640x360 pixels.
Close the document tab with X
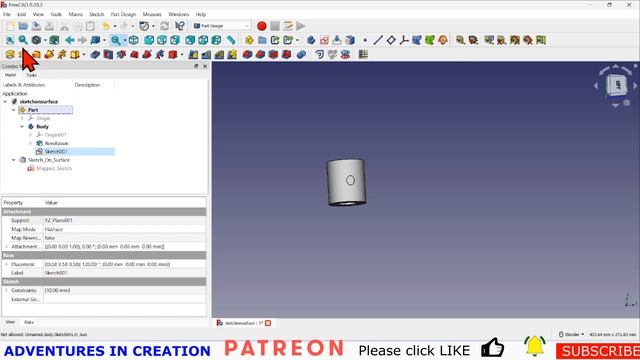click(268, 323)
